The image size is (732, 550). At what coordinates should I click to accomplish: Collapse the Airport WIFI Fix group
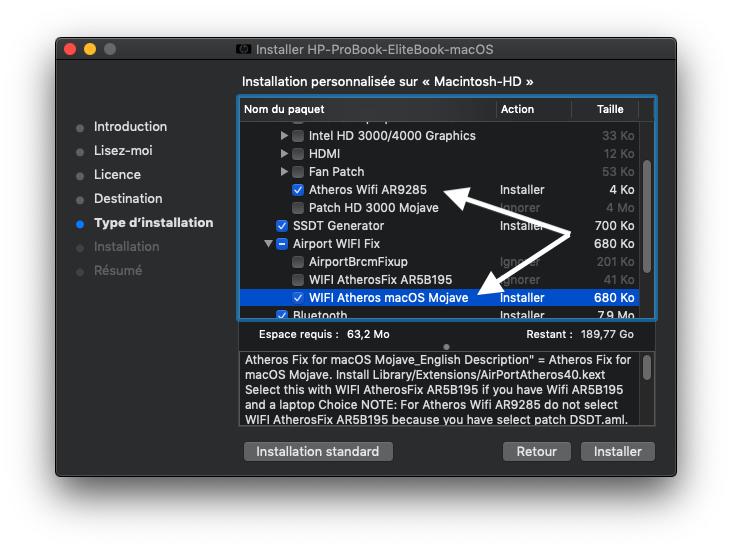pyautogui.click(x=268, y=244)
